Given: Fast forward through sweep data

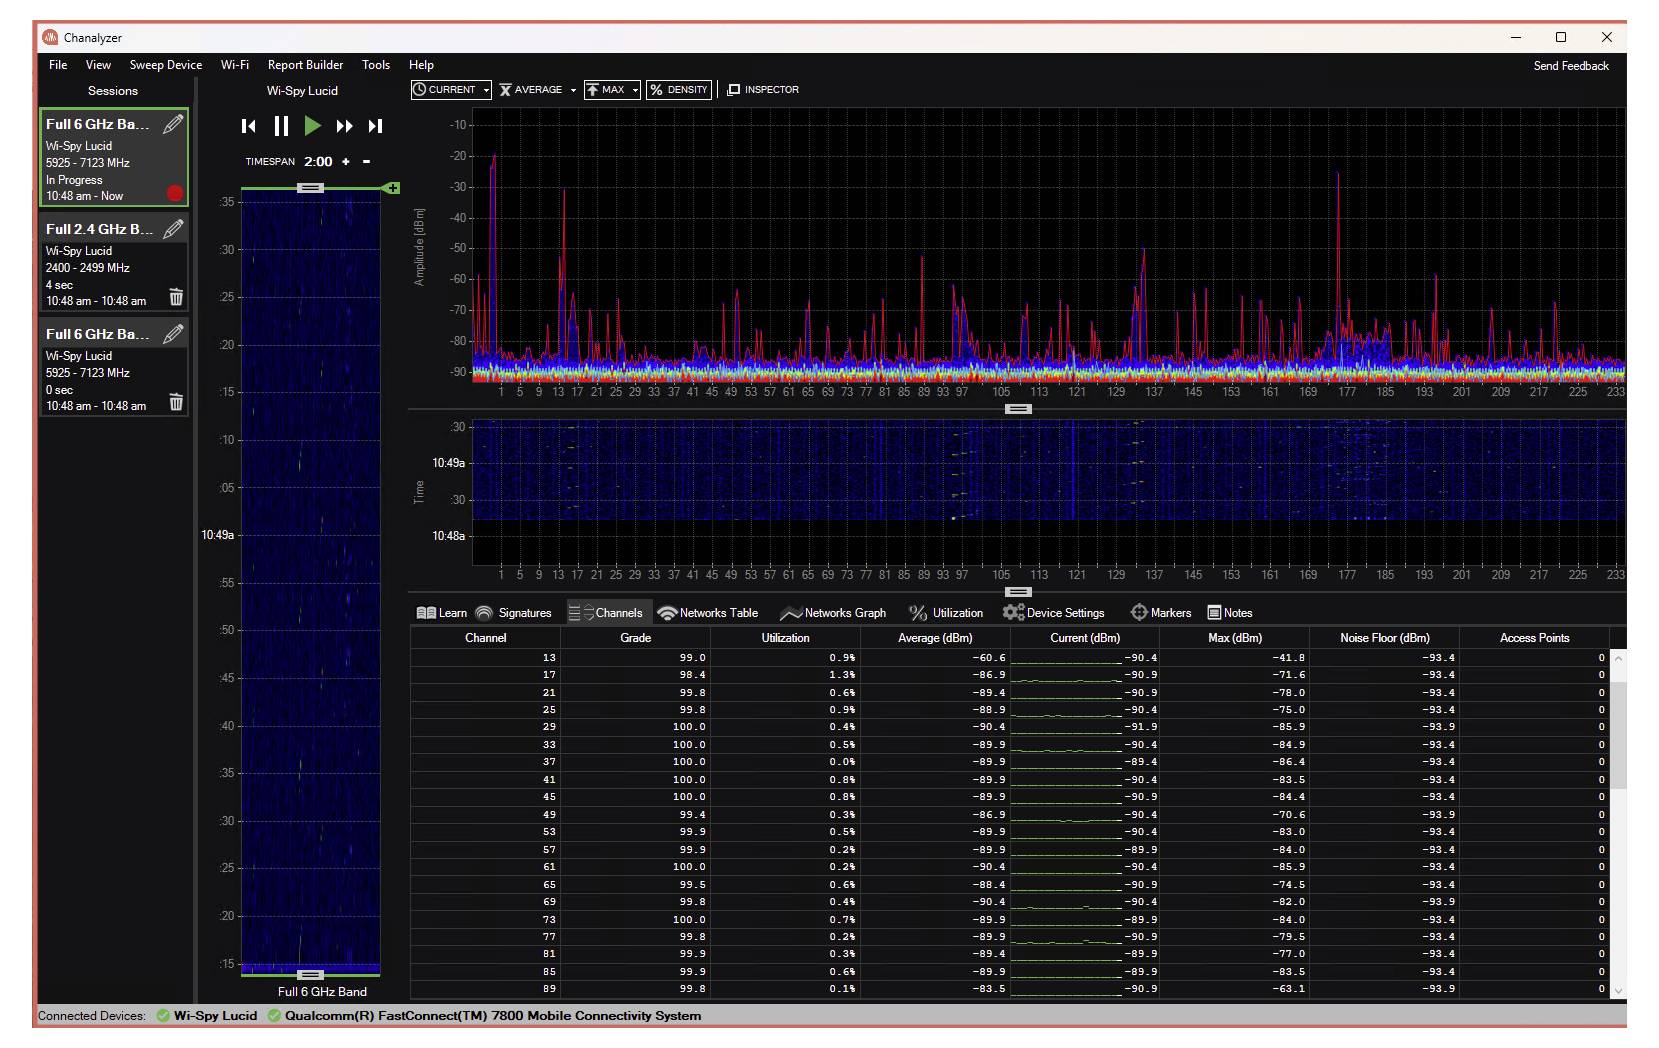Looking at the screenshot, I should 345,126.
